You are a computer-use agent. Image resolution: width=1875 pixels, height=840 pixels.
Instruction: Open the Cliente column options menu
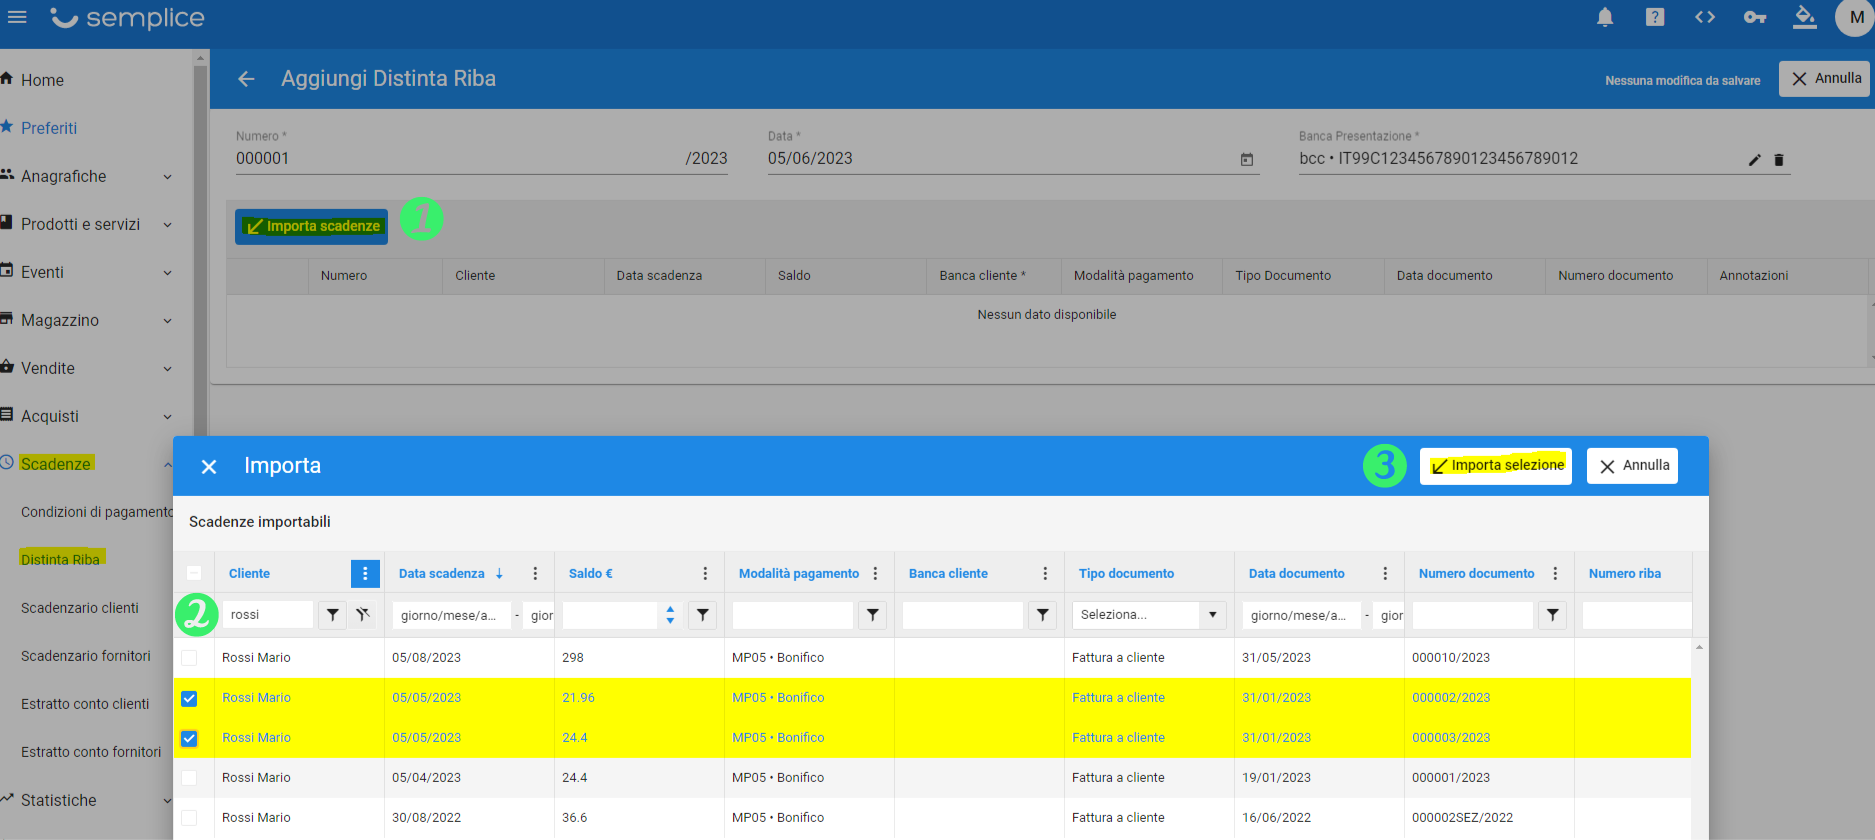click(365, 574)
